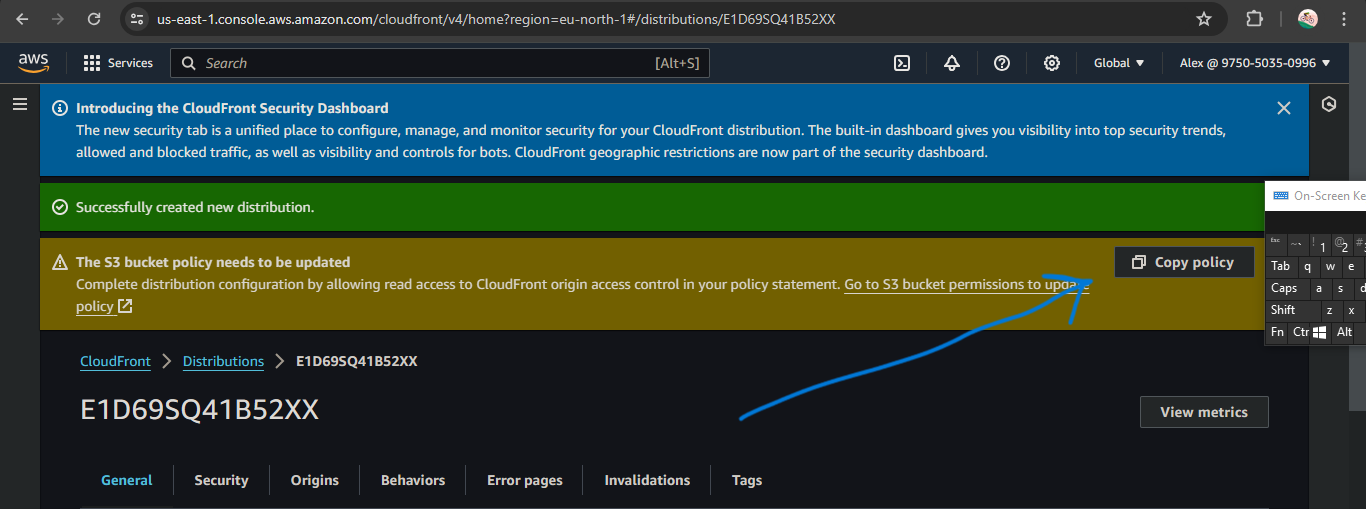Expand the Alex account menu
The image size is (1366, 509).
pyautogui.click(x=1255, y=63)
